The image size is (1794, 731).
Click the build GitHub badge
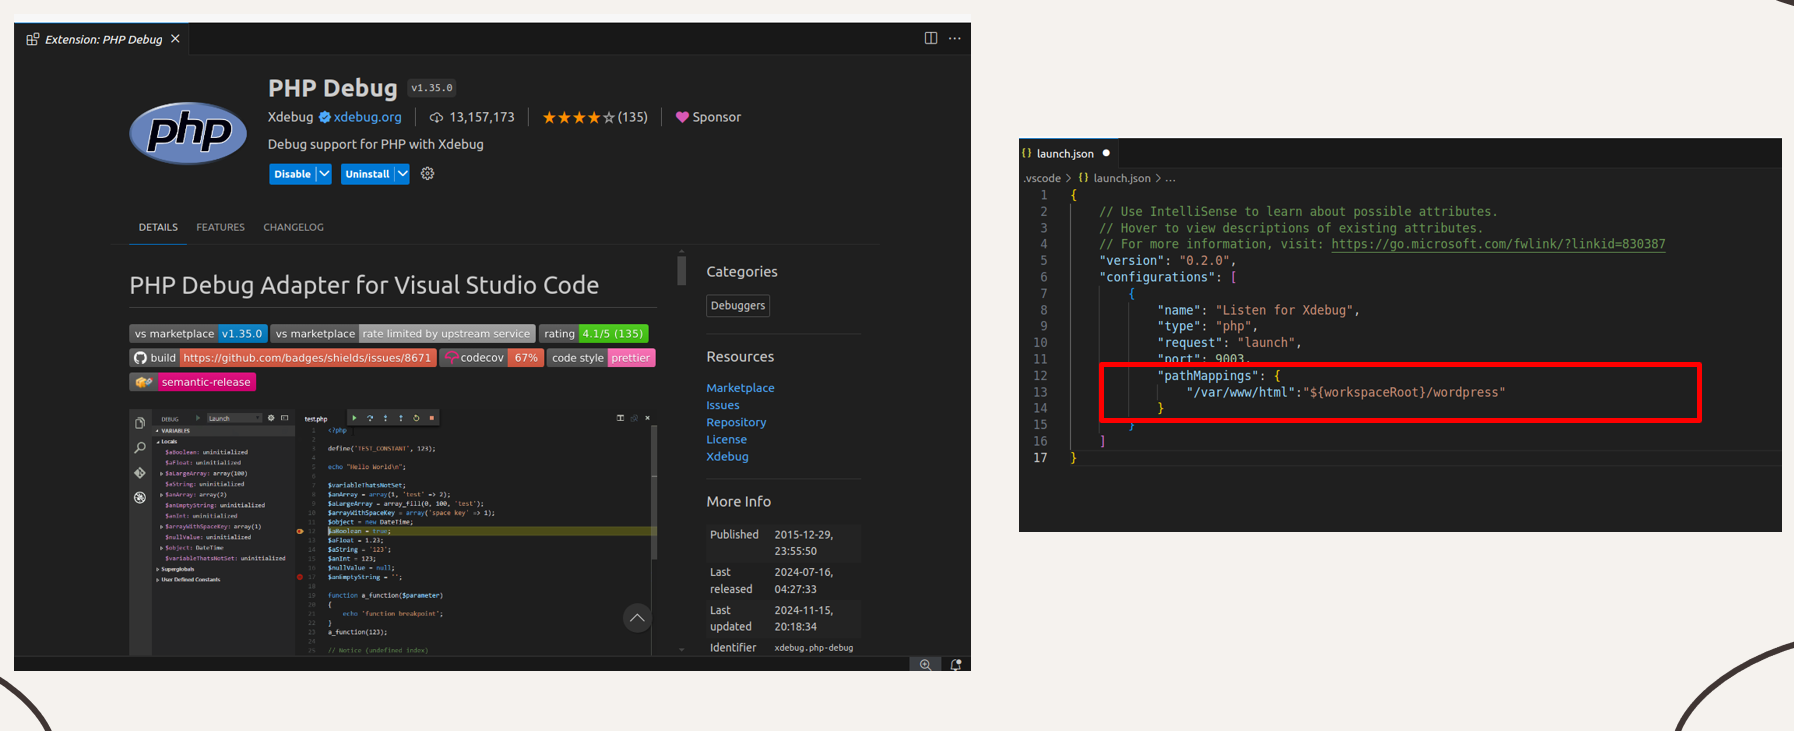pos(283,358)
